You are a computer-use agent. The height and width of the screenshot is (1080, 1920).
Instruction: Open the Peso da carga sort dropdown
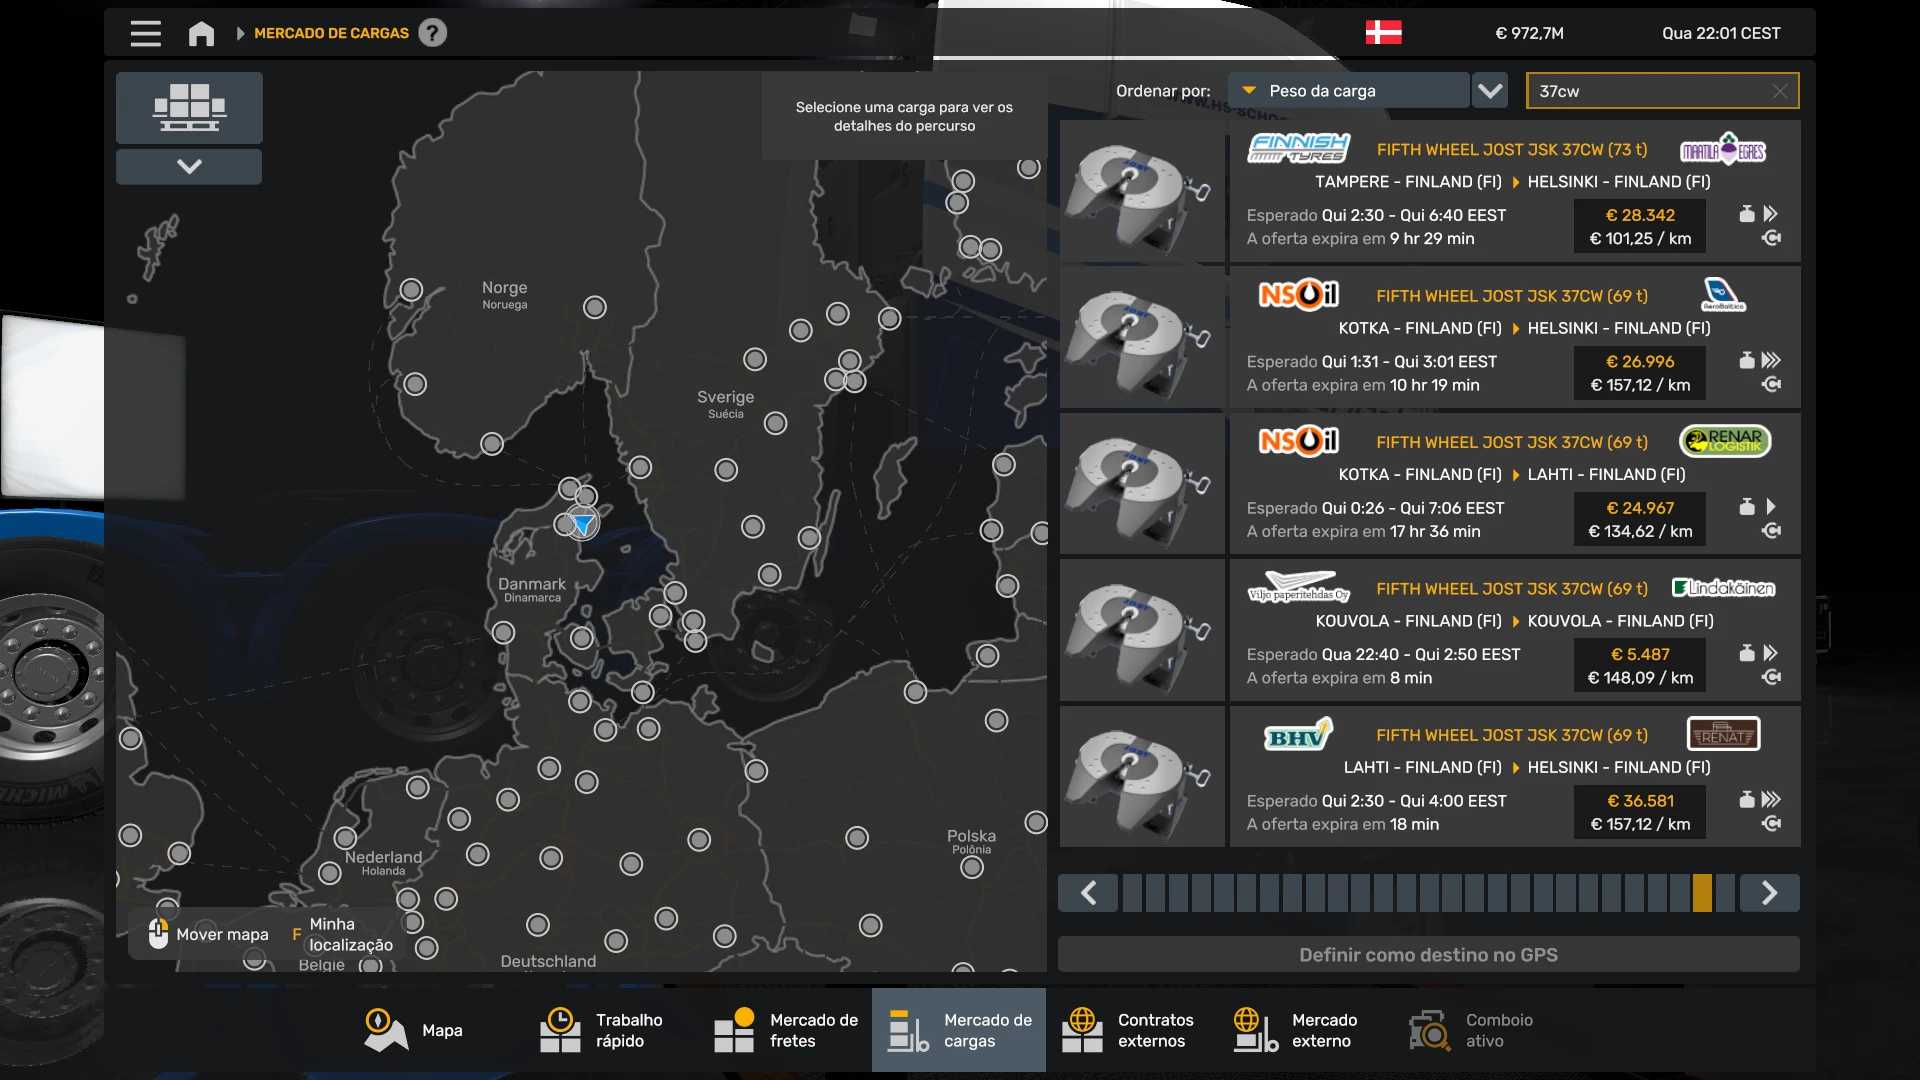1348,91
